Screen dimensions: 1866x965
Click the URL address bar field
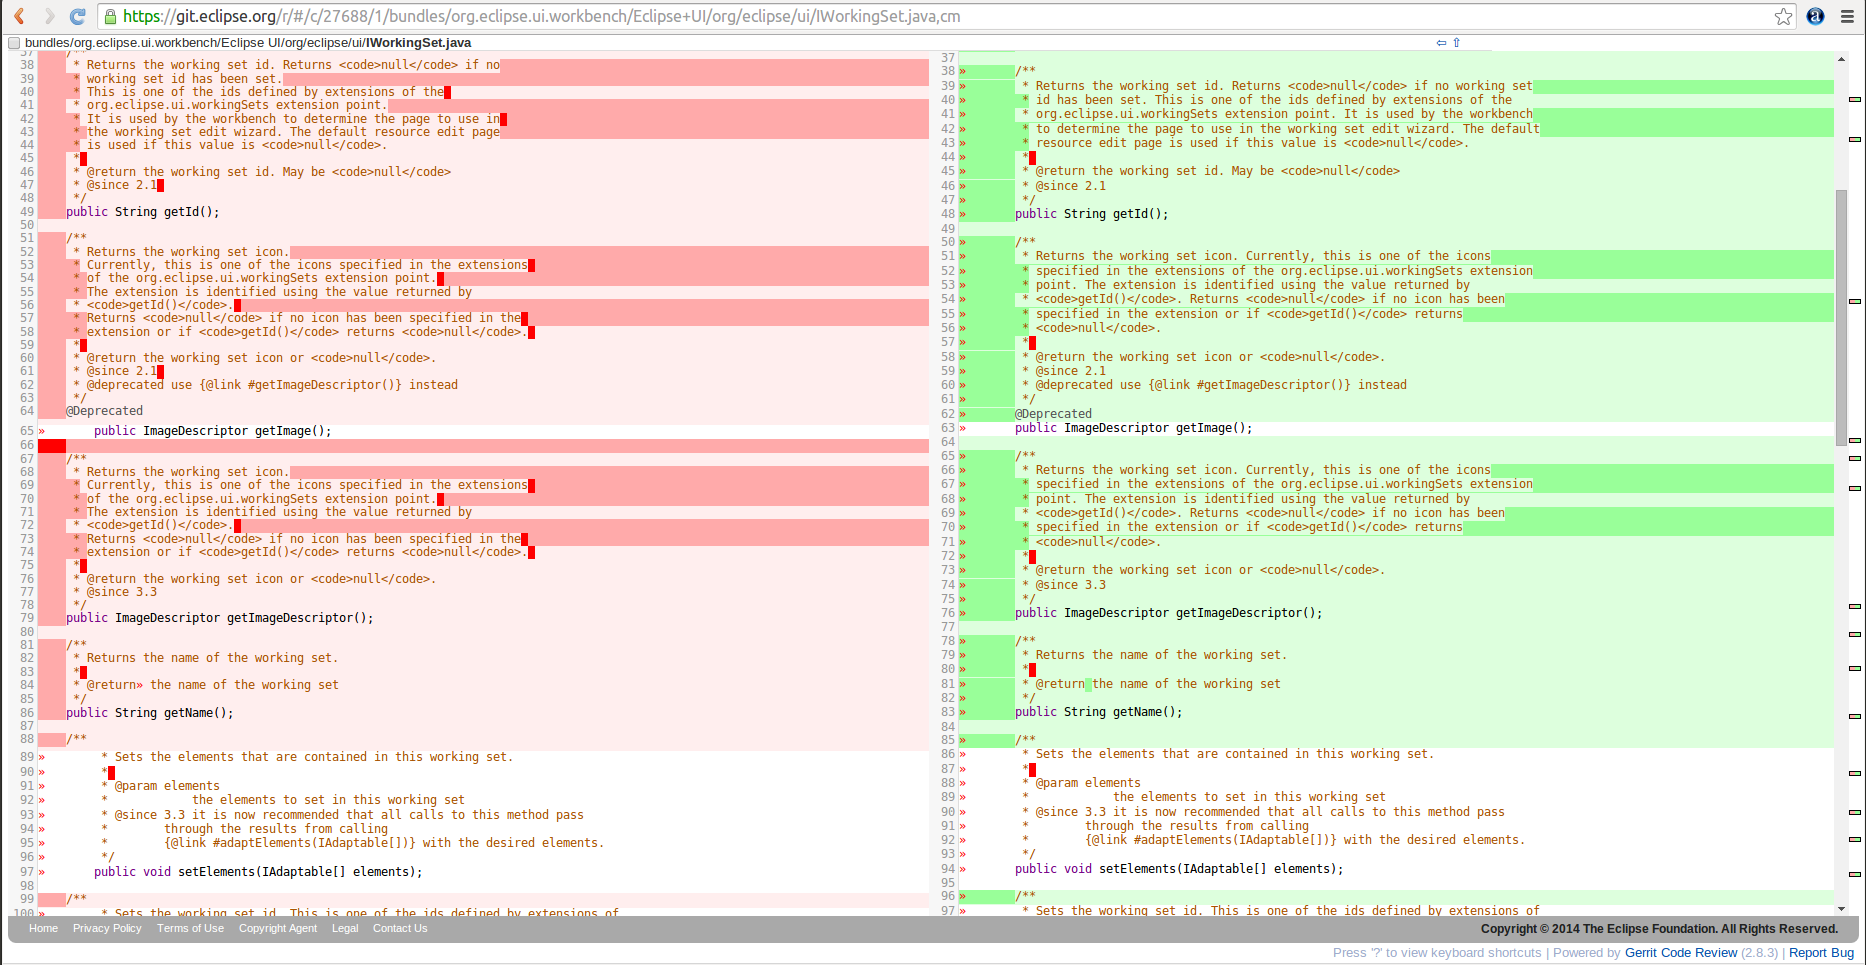click(x=900, y=16)
